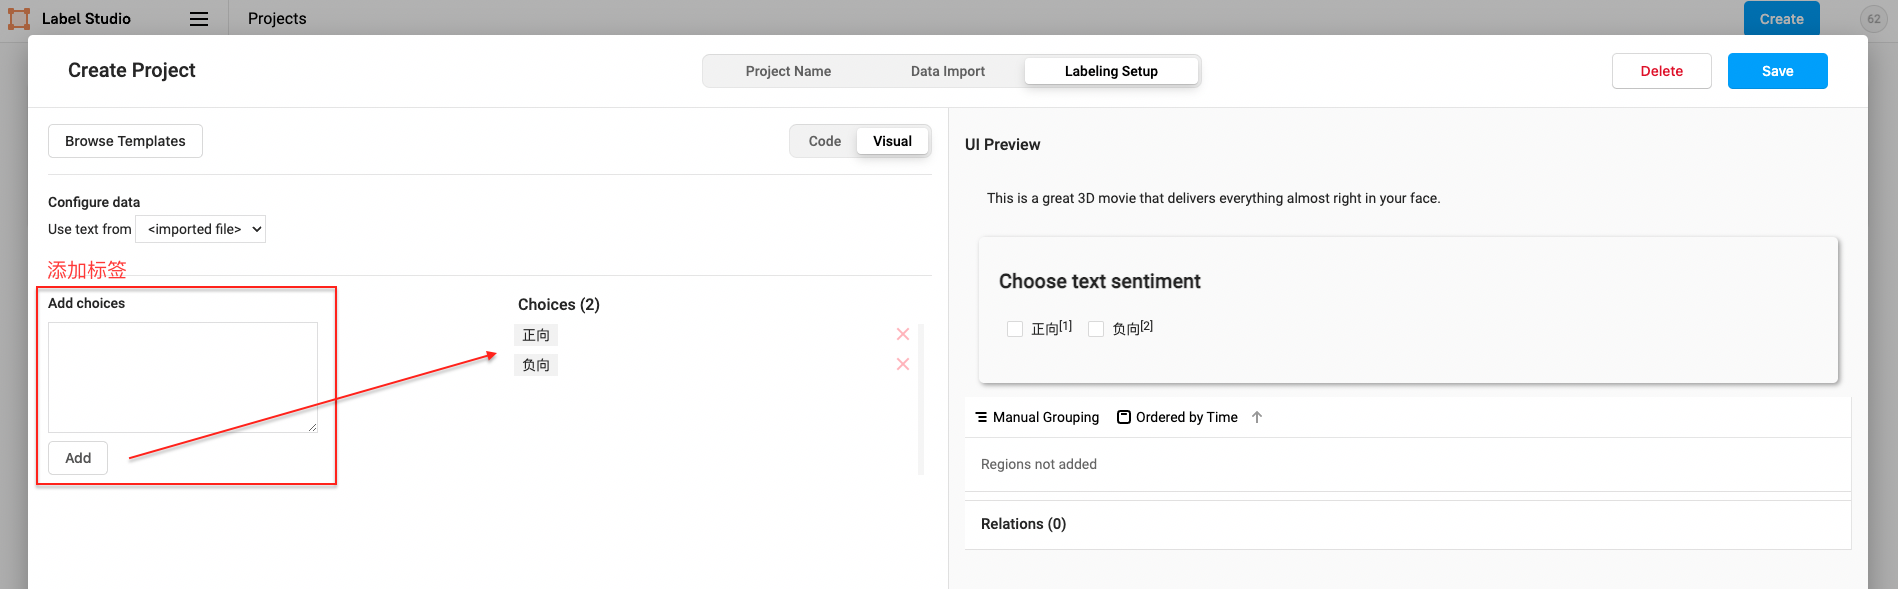Image resolution: width=1898 pixels, height=589 pixels.
Task: Remove the 负向 choice with its X icon
Action: [x=903, y=364]
